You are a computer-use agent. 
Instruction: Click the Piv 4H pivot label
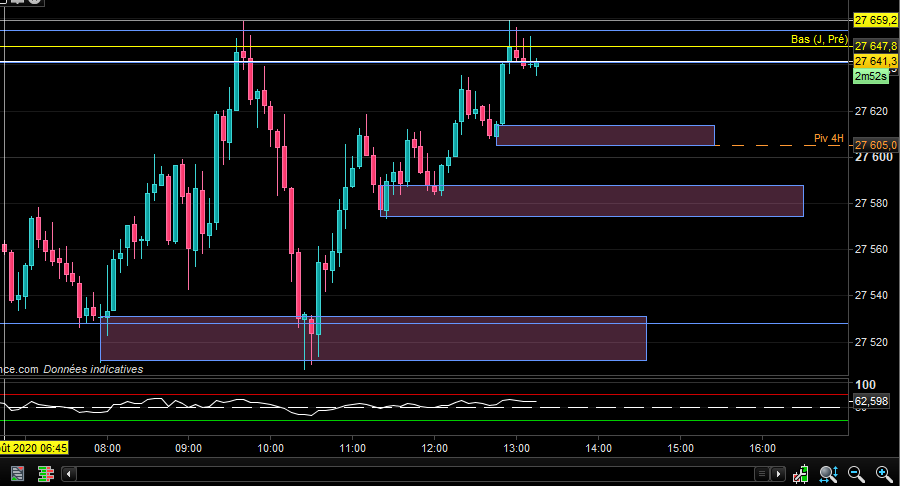[x=828, y=138]
